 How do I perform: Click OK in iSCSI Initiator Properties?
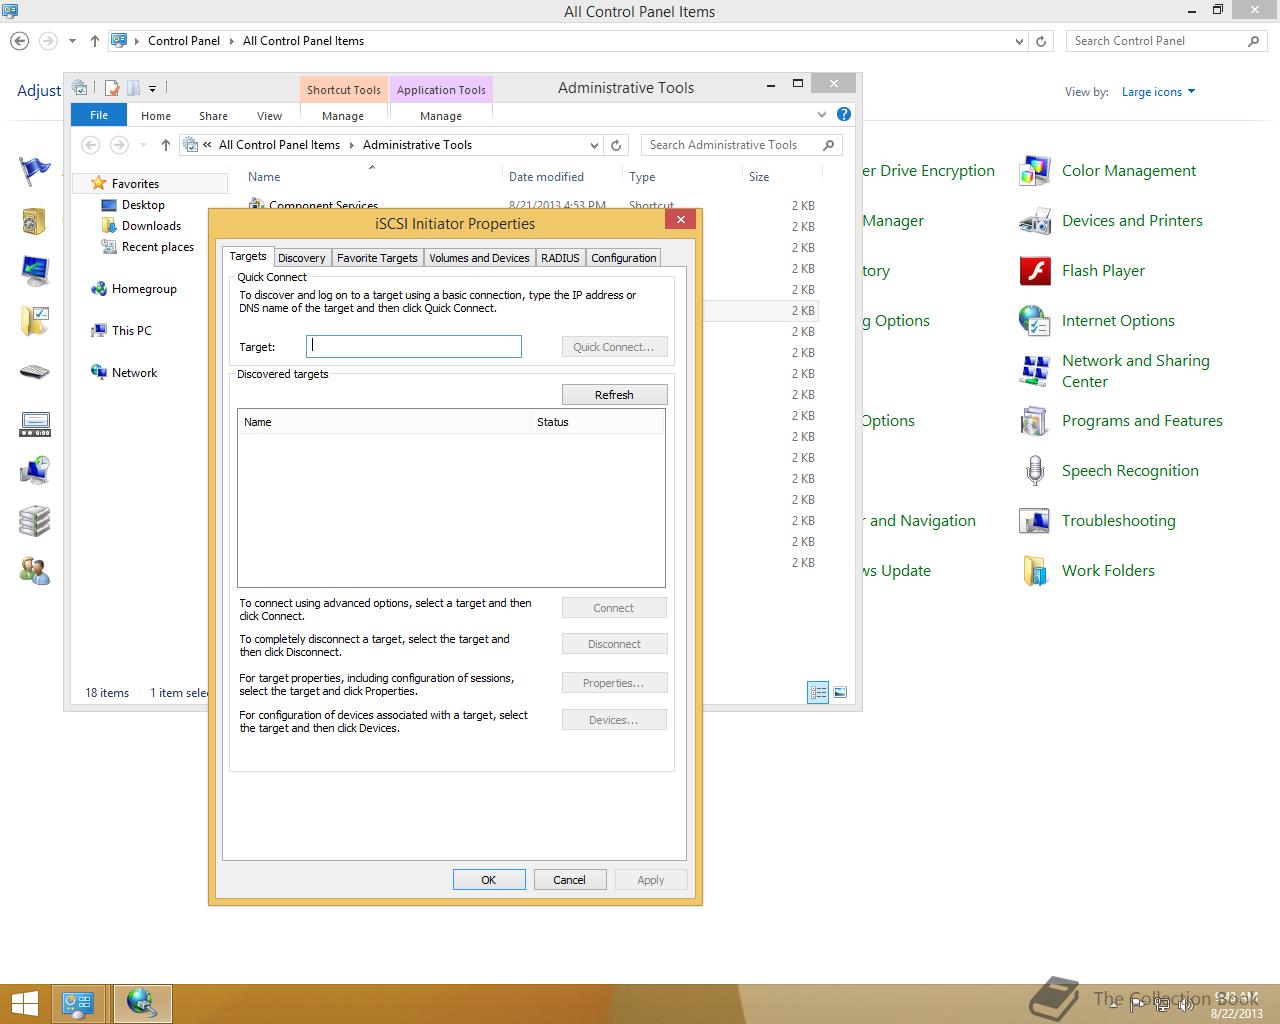(x=489, y=880)
